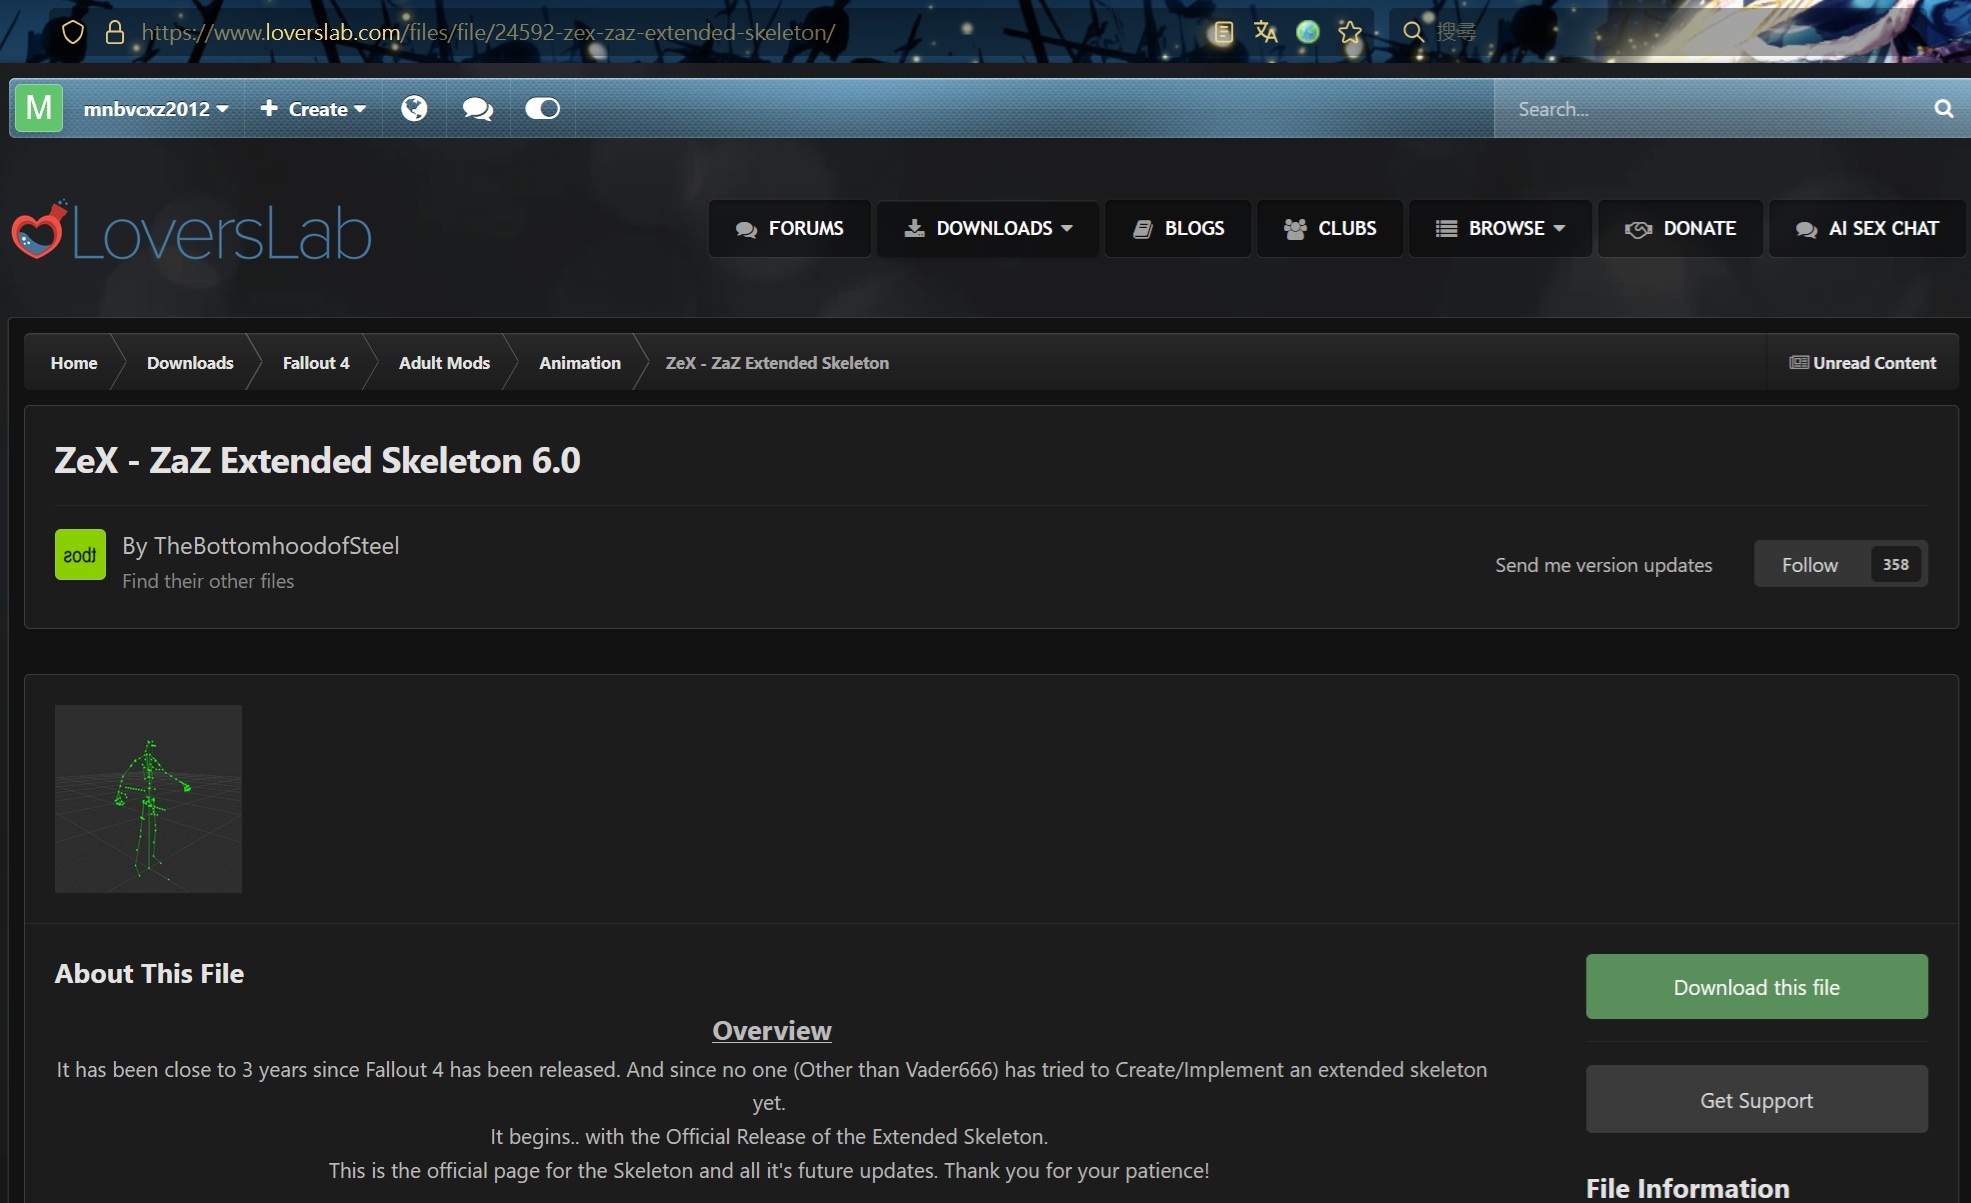
Task: Click Send me version updates text
Action: pos(1604,565)
